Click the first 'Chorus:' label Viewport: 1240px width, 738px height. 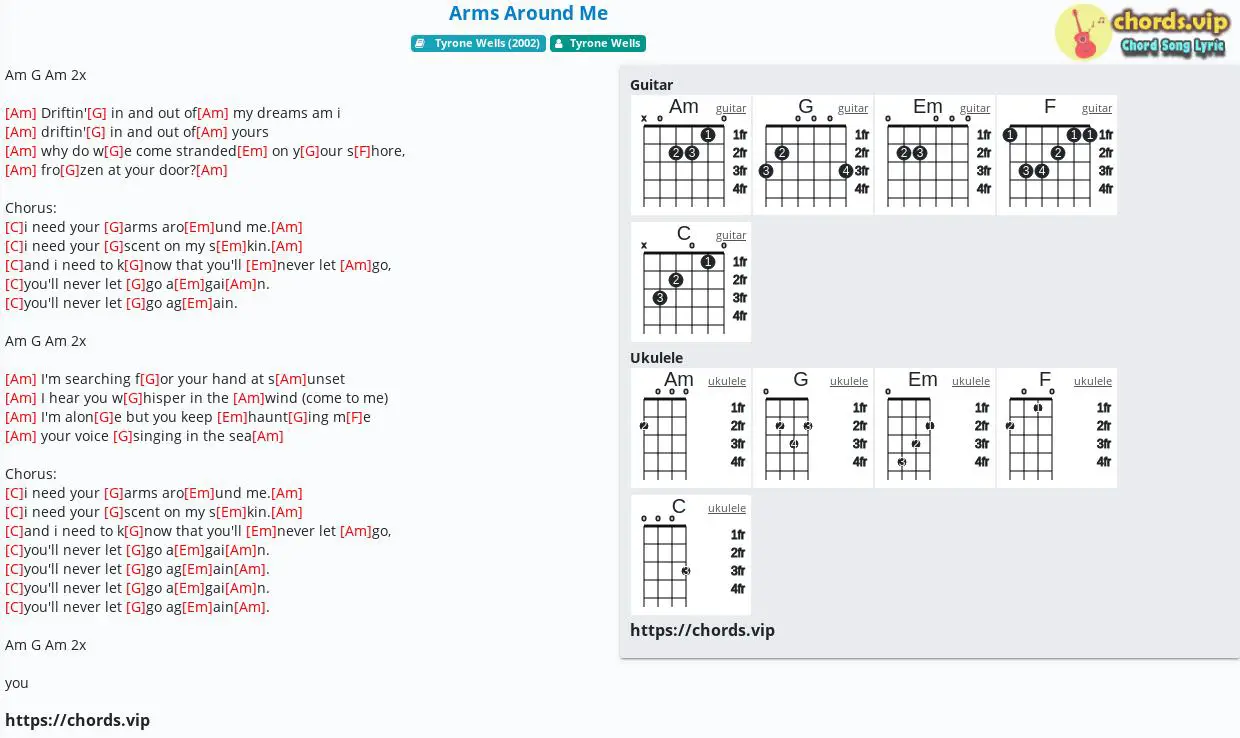31,208
